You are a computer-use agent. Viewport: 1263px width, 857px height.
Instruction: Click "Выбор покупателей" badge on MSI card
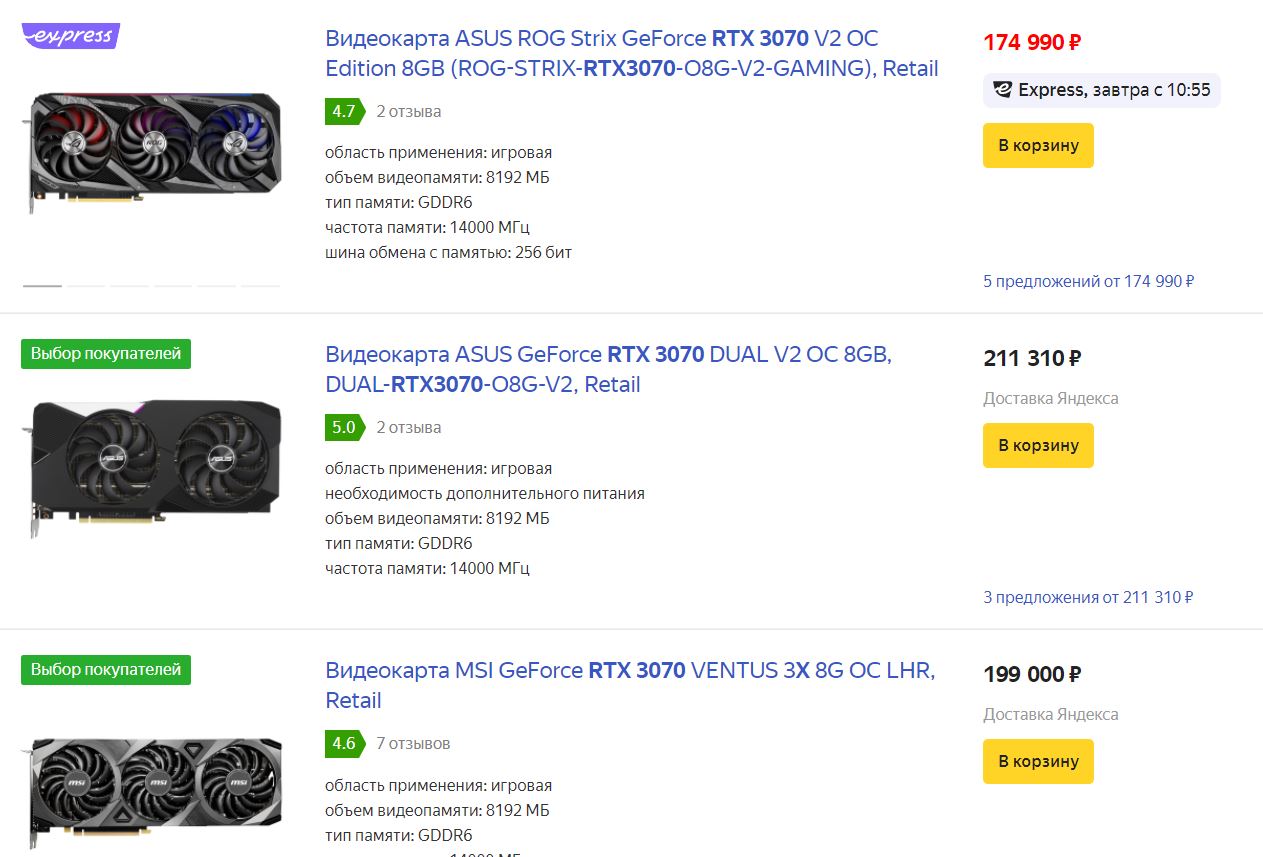(x=106, y=669)
